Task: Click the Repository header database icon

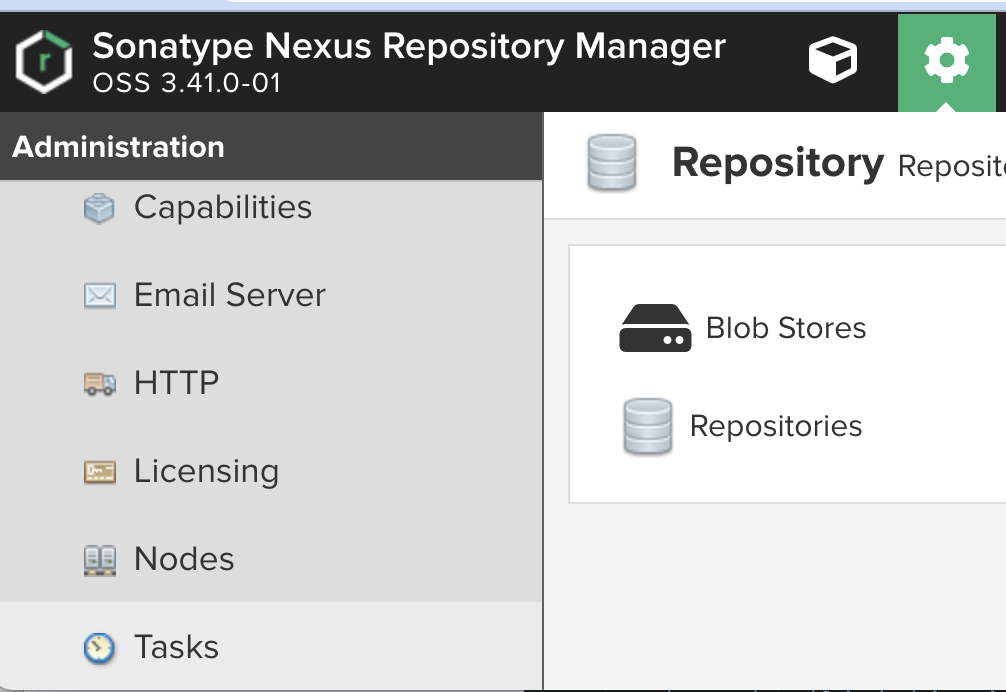Action: pos(612,162)
